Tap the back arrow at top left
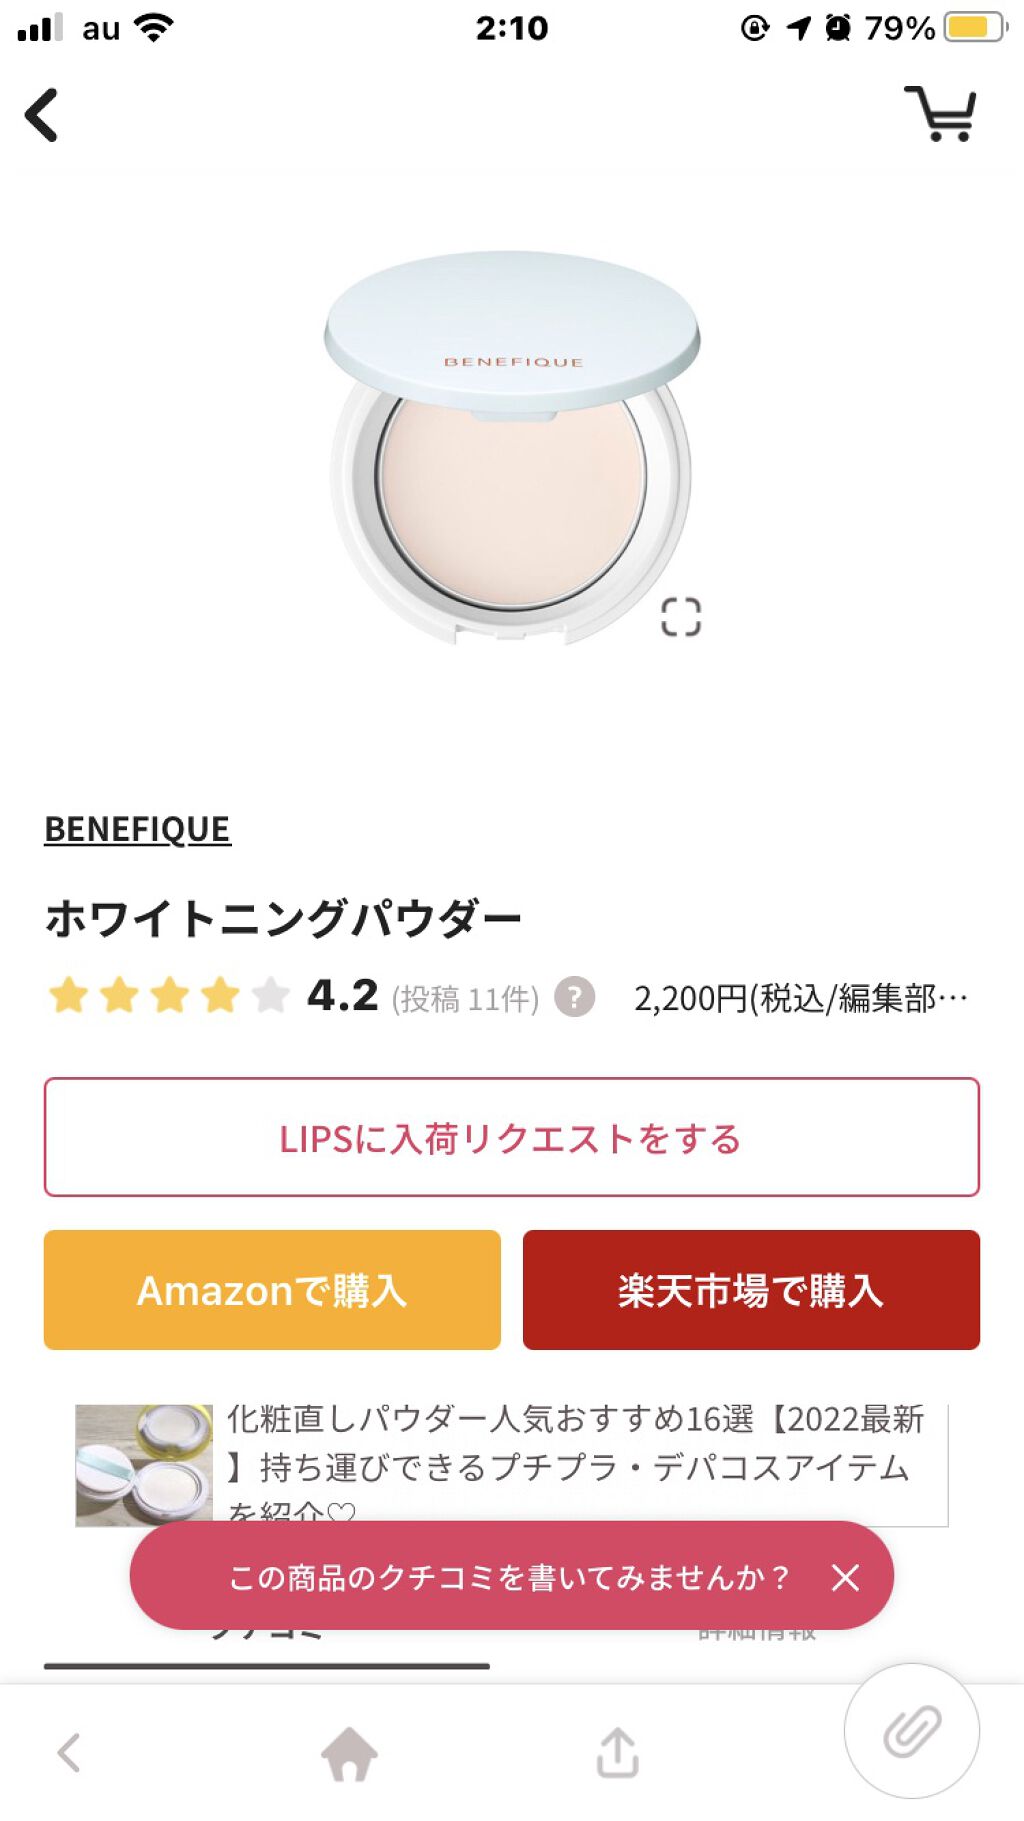The width and height of the screenshot is (1024, 1821). point(42,116)
